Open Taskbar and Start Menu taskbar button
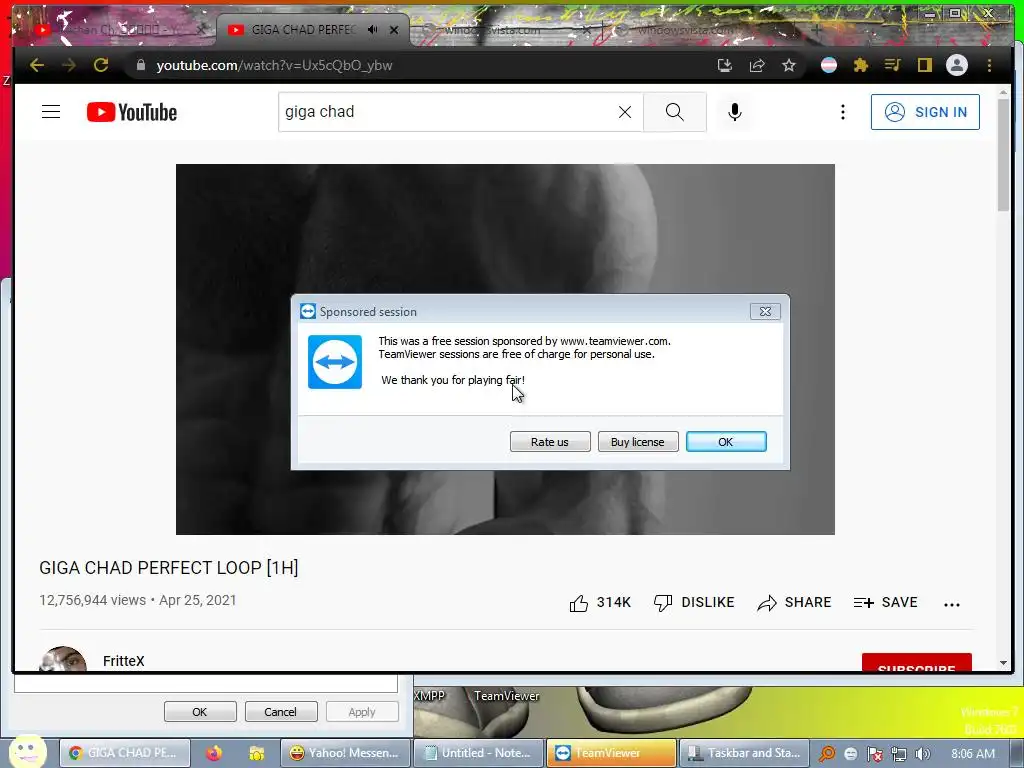Screen dimensions: 1024x768 click(x=744, y=753)
